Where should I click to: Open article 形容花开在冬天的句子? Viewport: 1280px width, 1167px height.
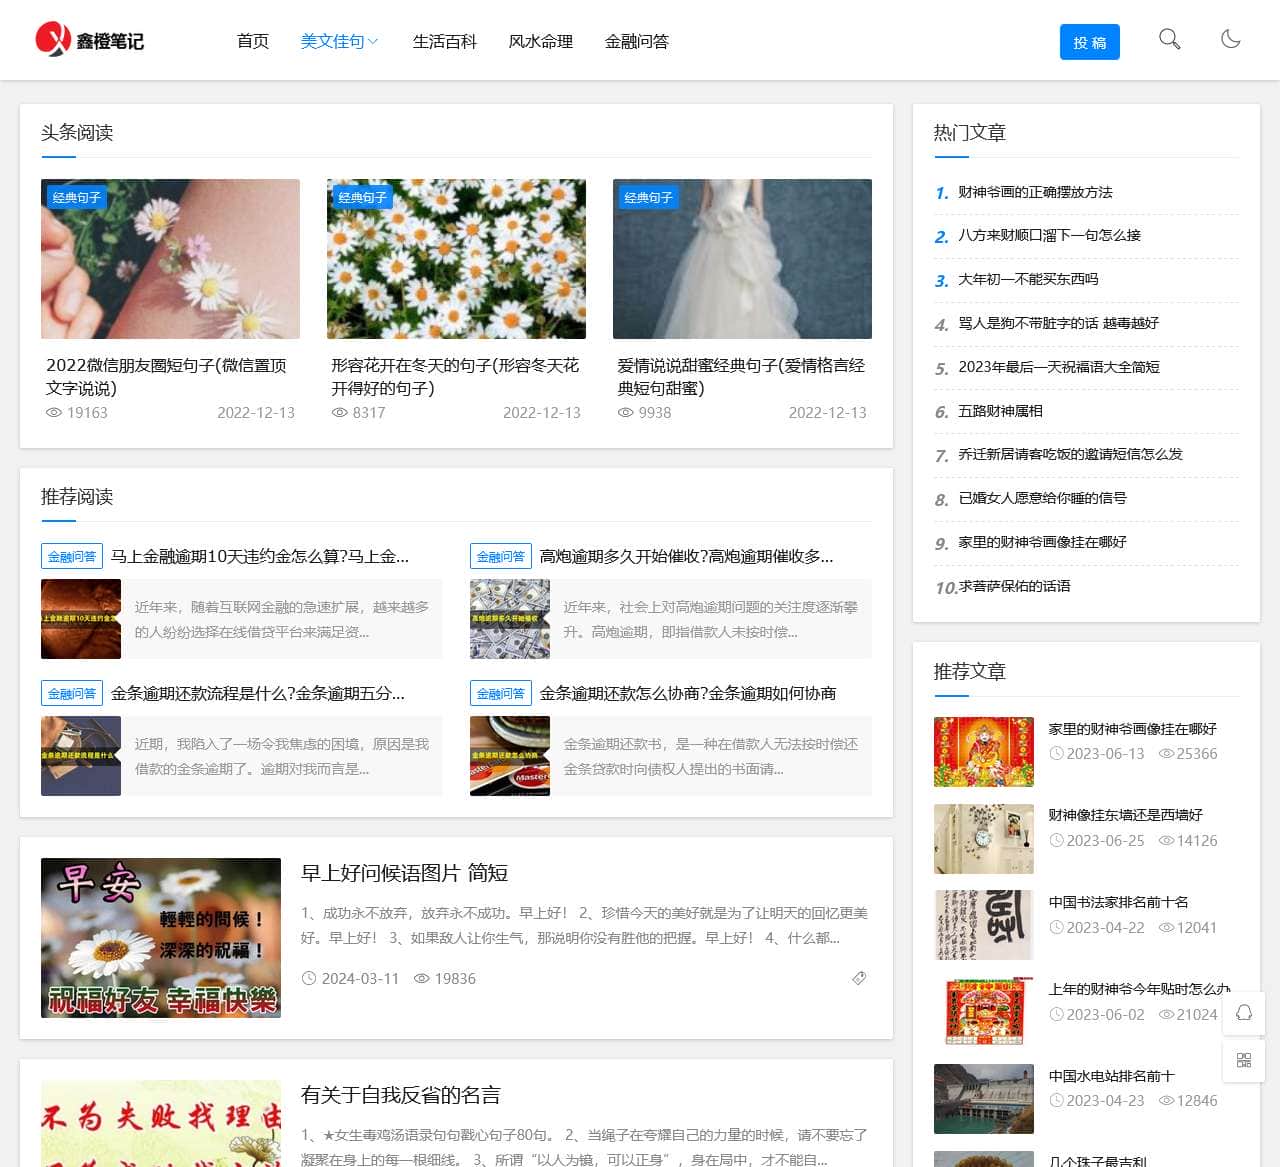pyautogui.click(x=456, y=377)
